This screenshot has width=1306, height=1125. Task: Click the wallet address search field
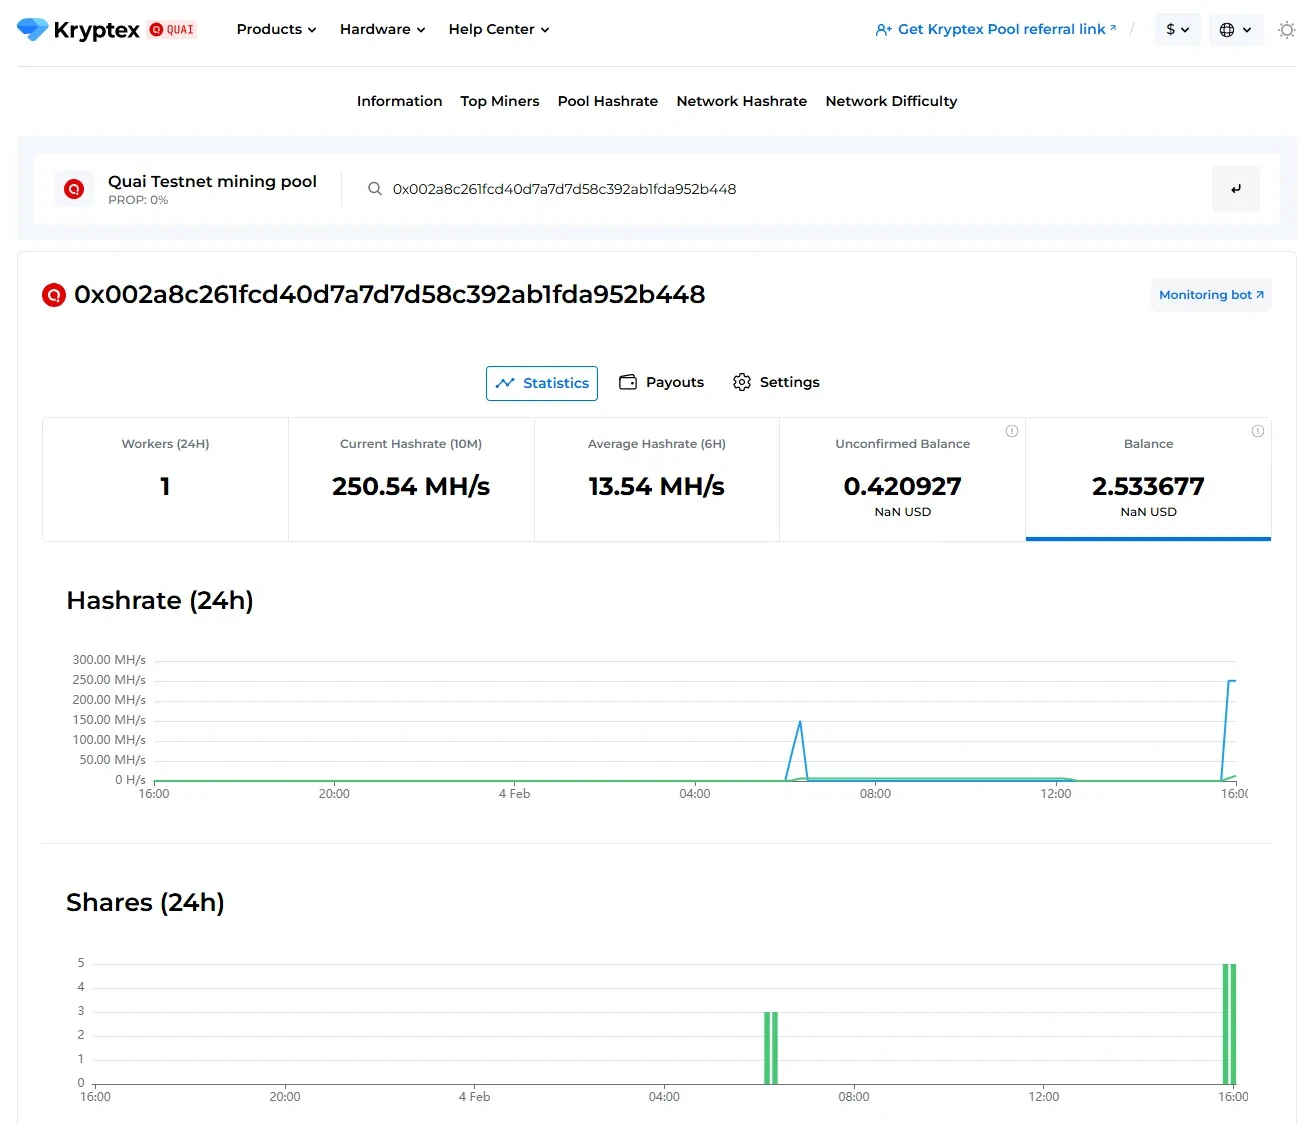780,189
